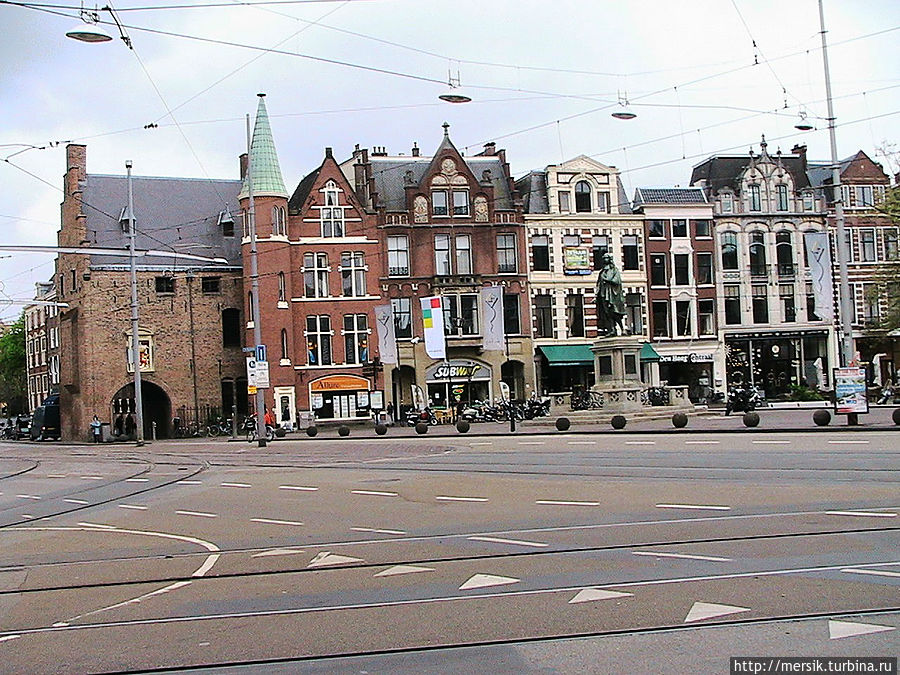Select the dark van parked at left
Screen dimensions: 900x675
pos(45,418)
